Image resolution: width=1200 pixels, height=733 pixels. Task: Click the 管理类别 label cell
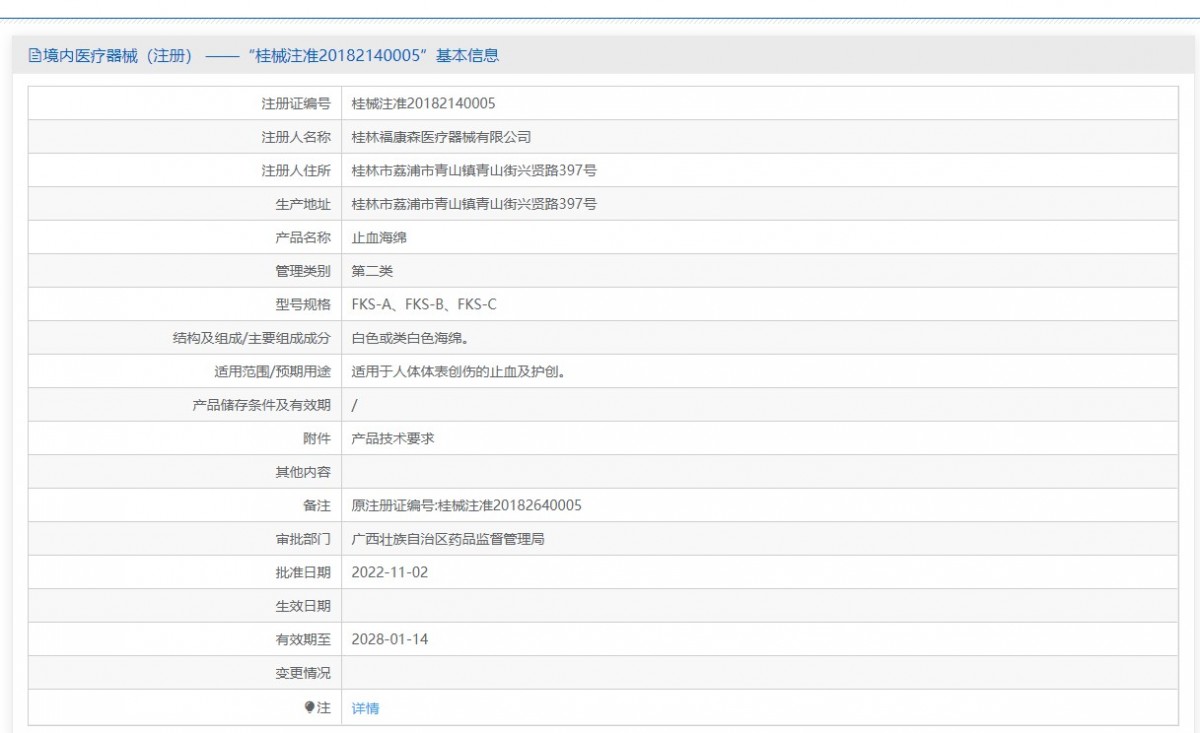pos(184,271)
